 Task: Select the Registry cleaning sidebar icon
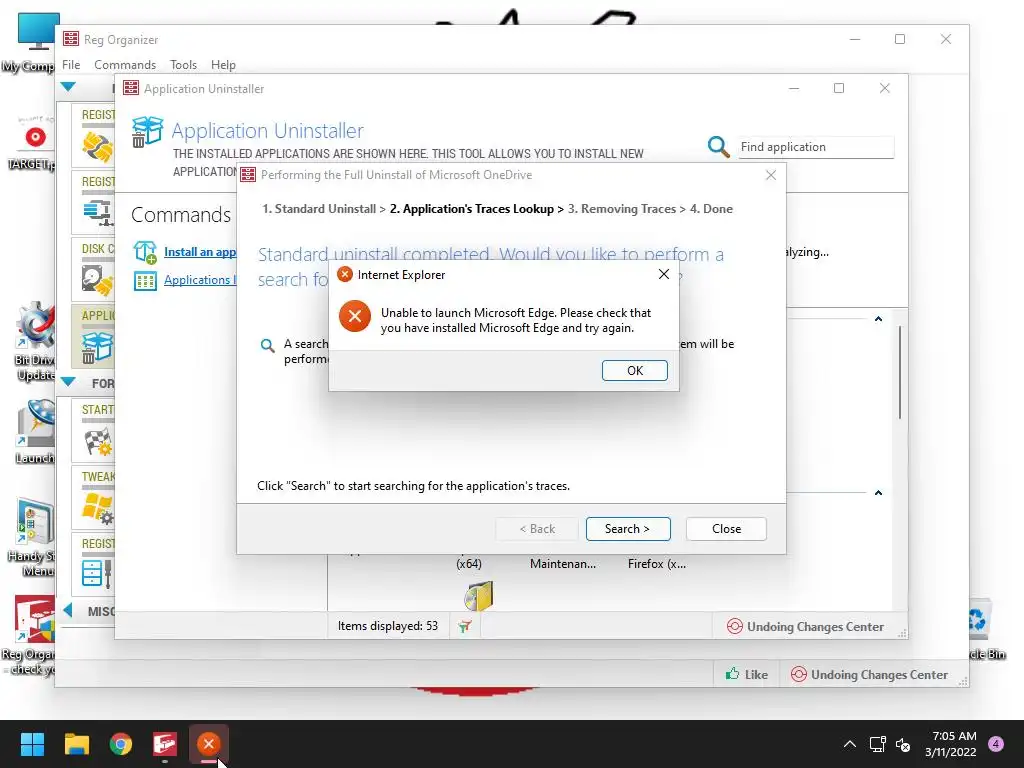(x=97, y=146)
